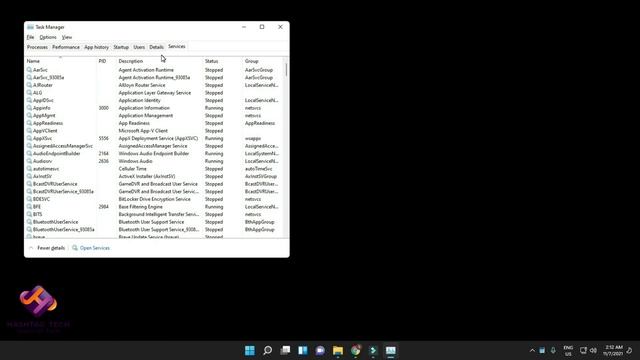This screenshot has width=640, height=360.
Task: Click the BFE service icon
Action: click(29, 207)
